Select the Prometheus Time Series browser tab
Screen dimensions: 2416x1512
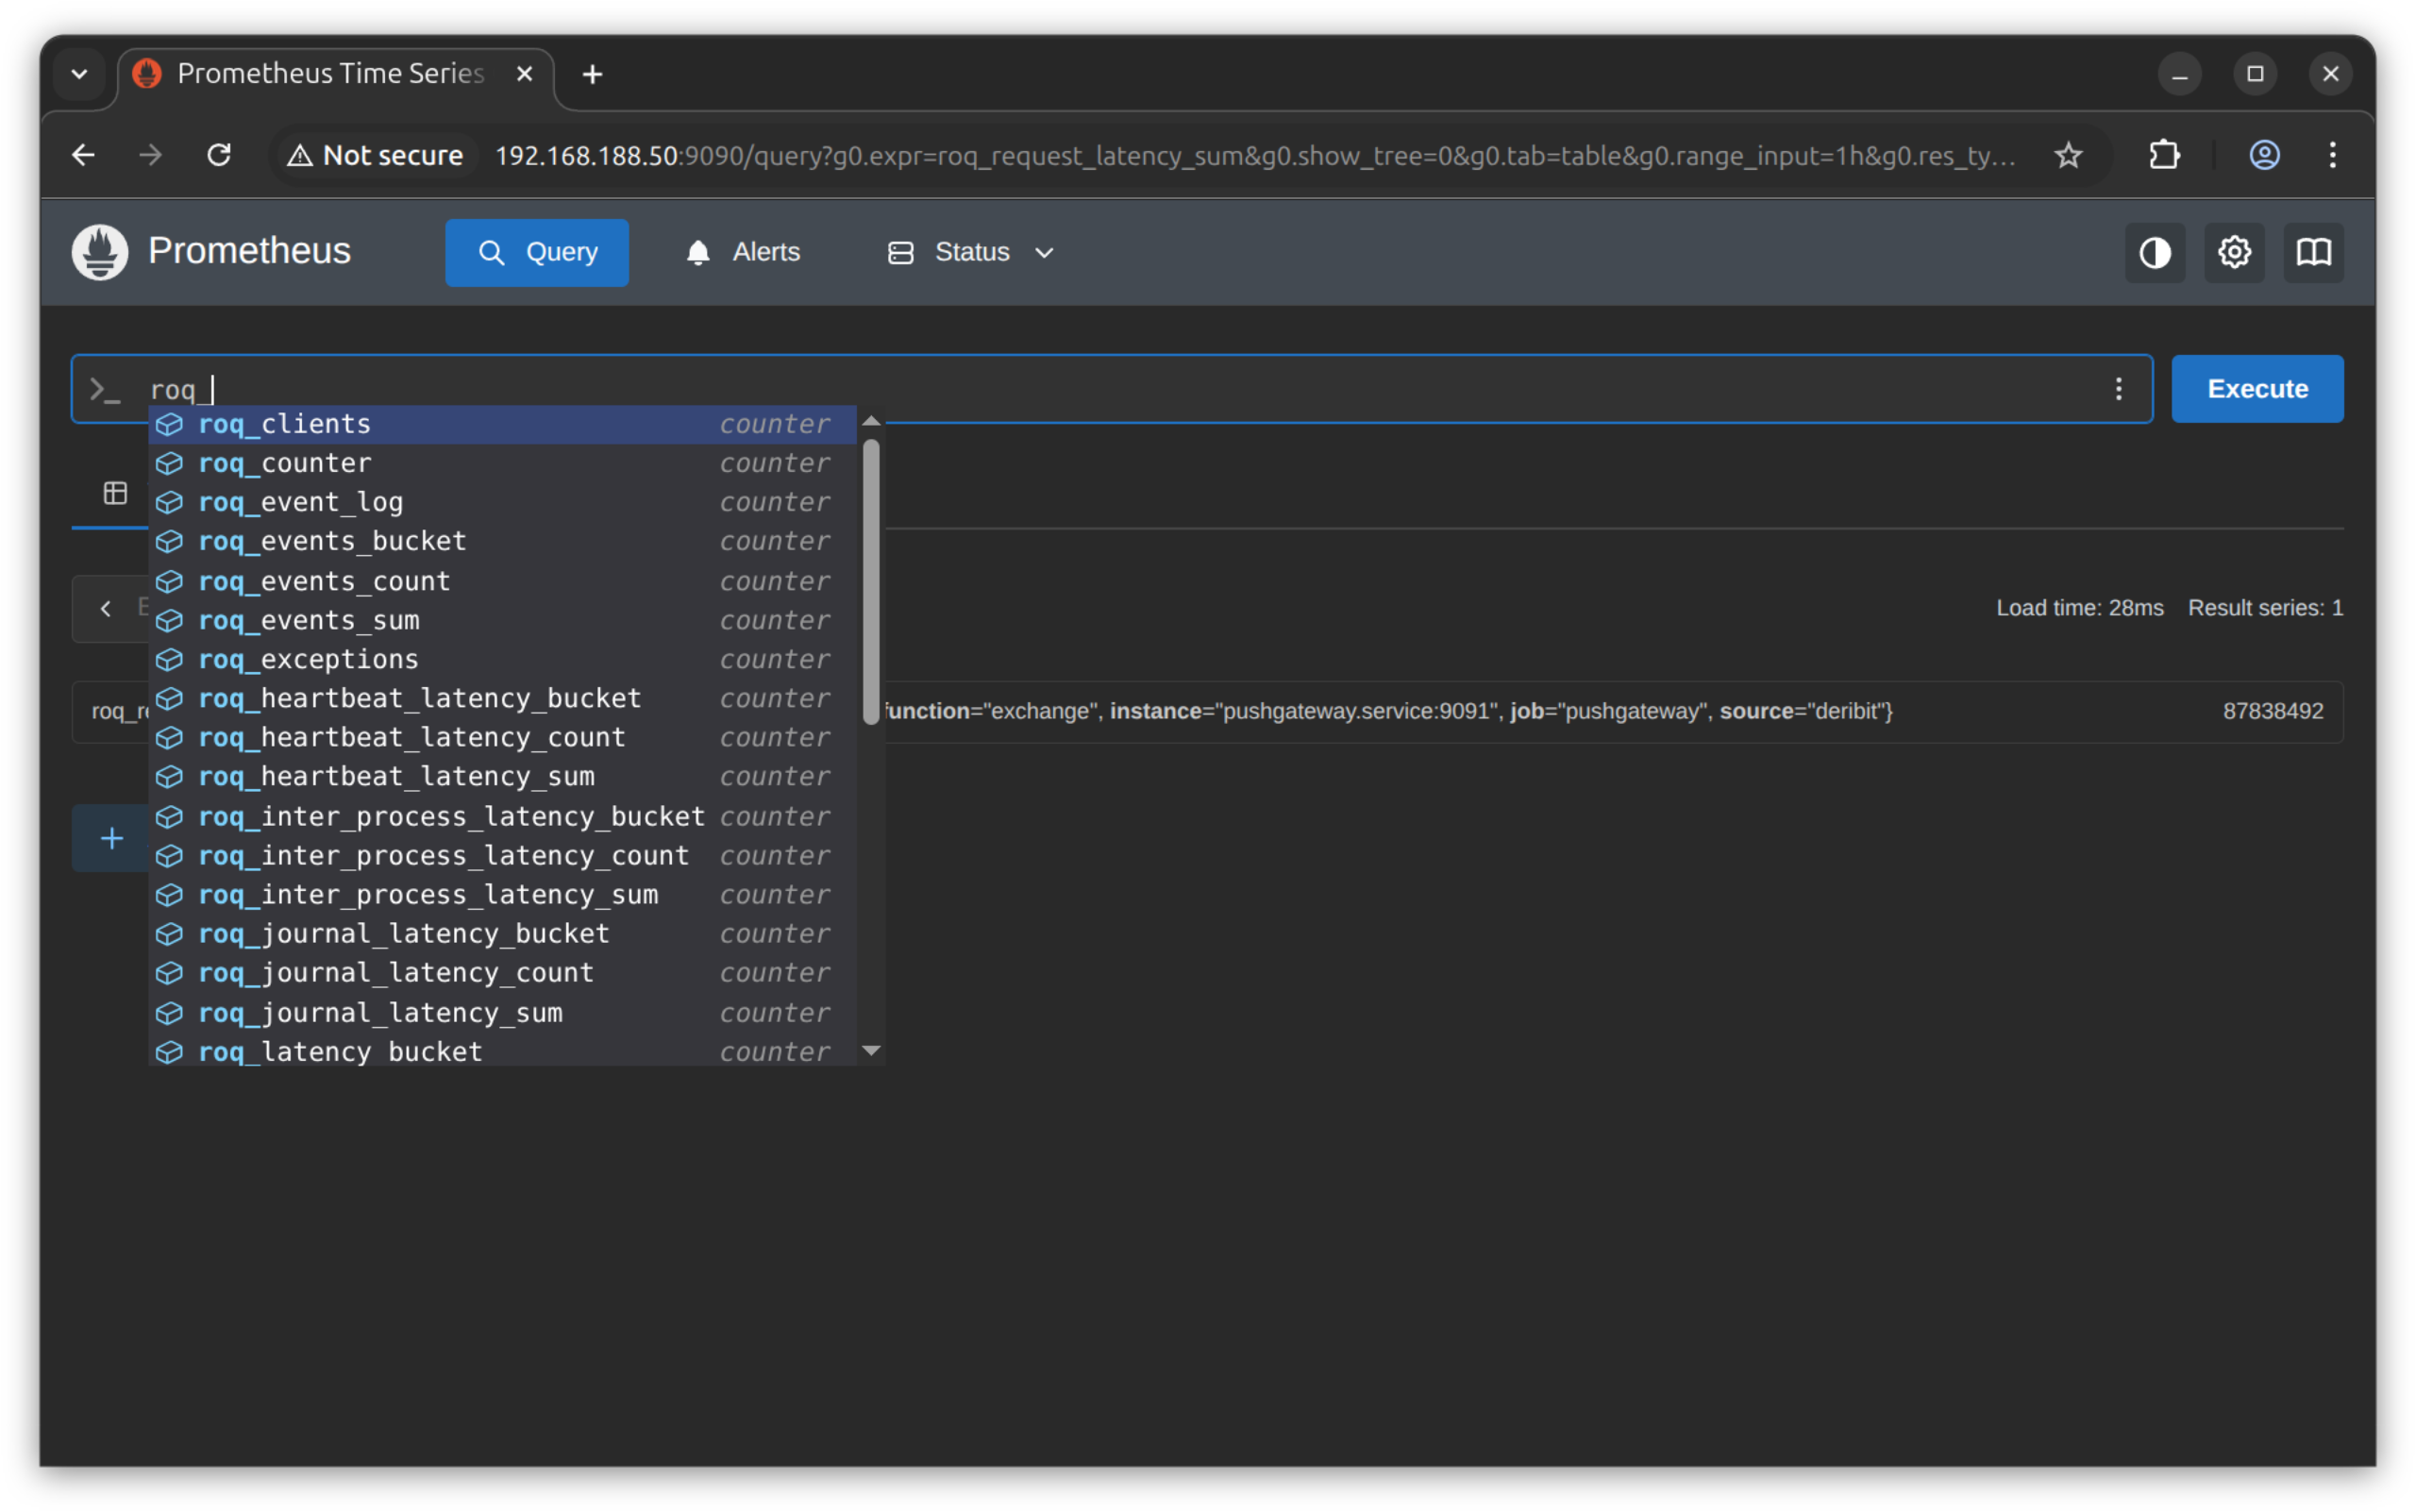click(x=336, y=74)
